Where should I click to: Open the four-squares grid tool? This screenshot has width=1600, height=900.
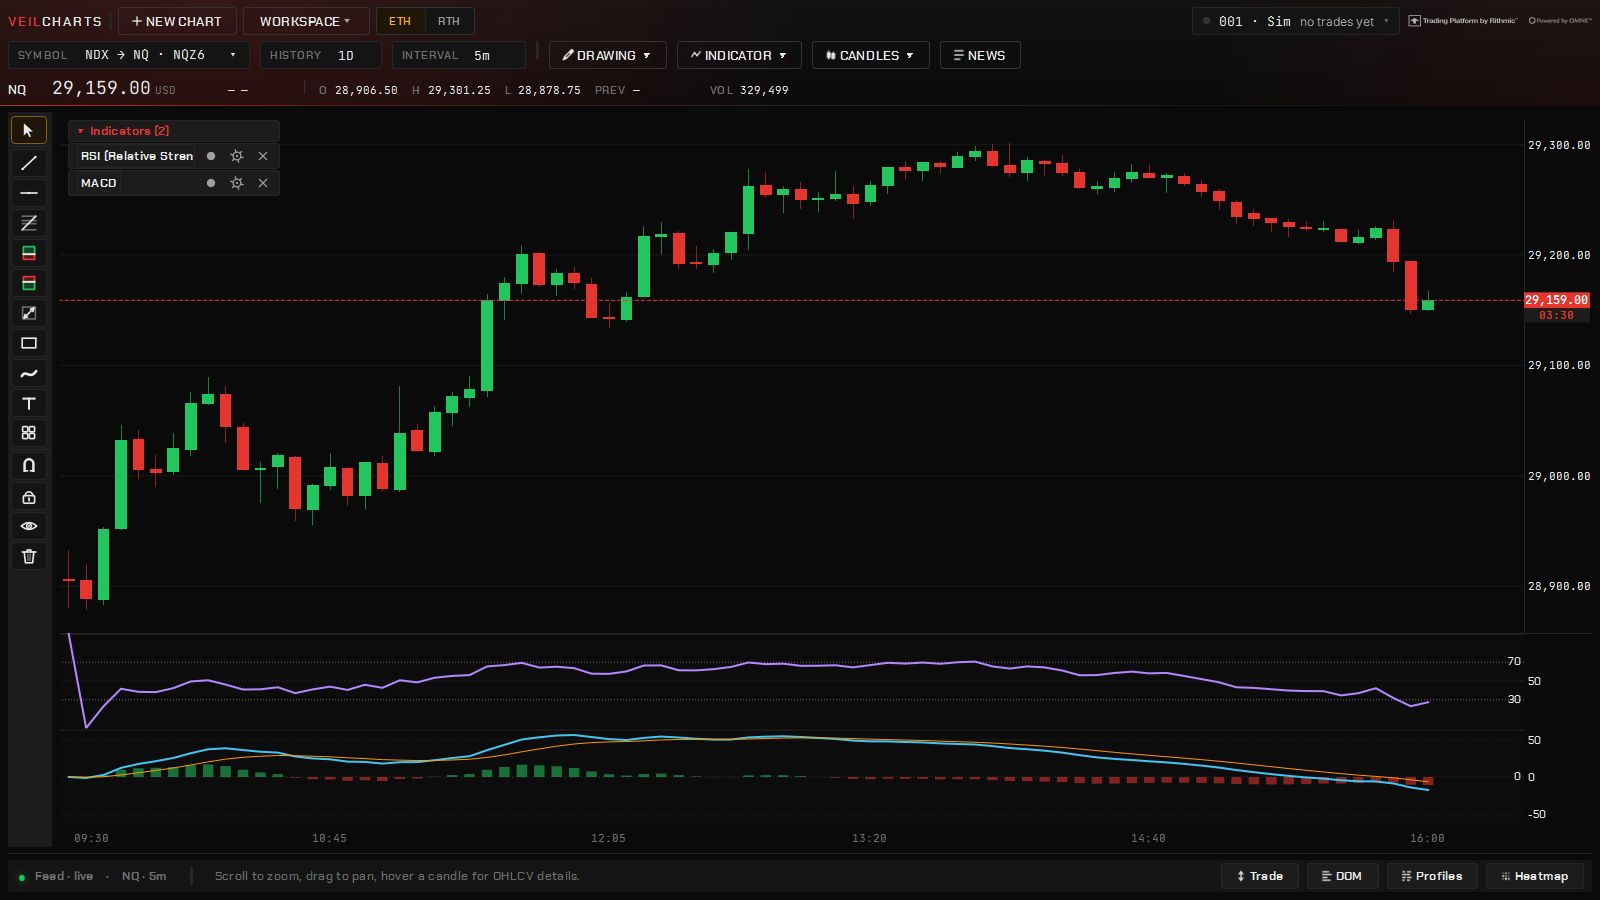click(x=28, y=433)
